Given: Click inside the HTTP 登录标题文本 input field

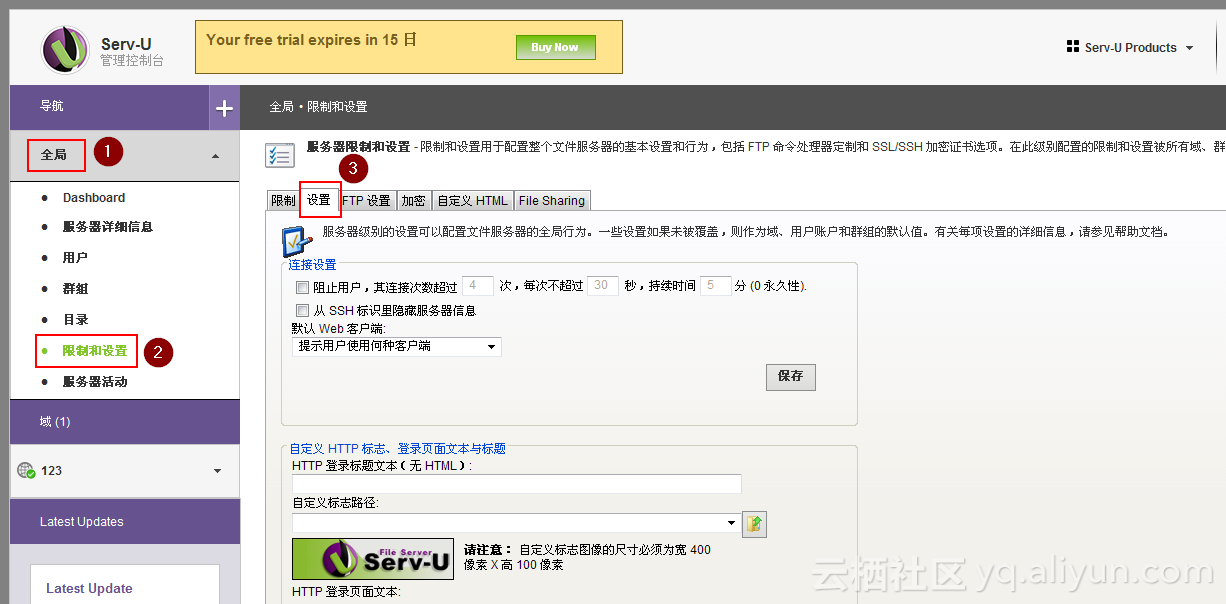Looking at the screenshot, I should click(516, 484).
